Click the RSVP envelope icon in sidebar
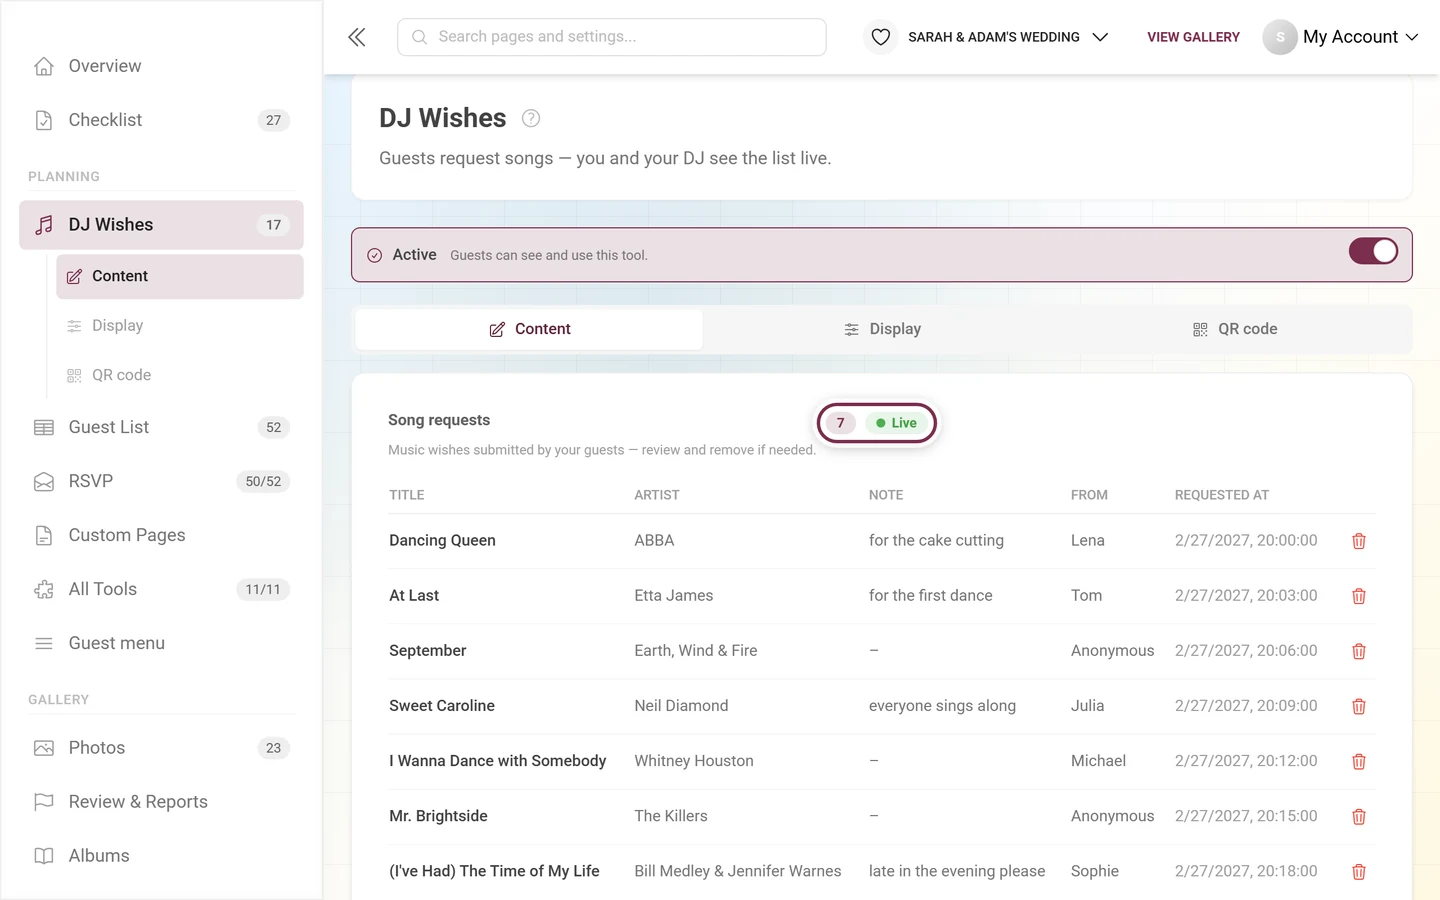 point(44,481)
